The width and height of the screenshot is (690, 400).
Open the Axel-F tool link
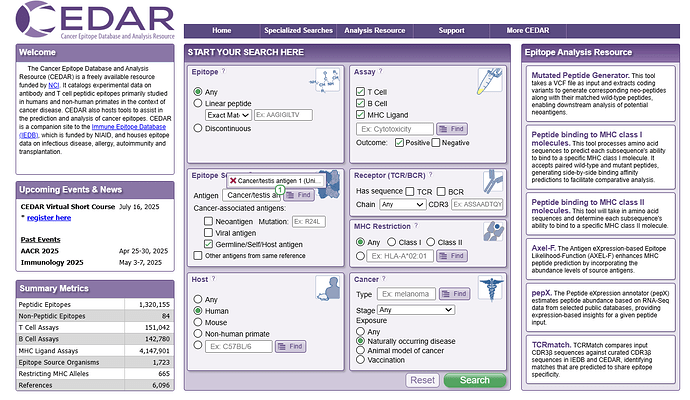pos(543,248)
